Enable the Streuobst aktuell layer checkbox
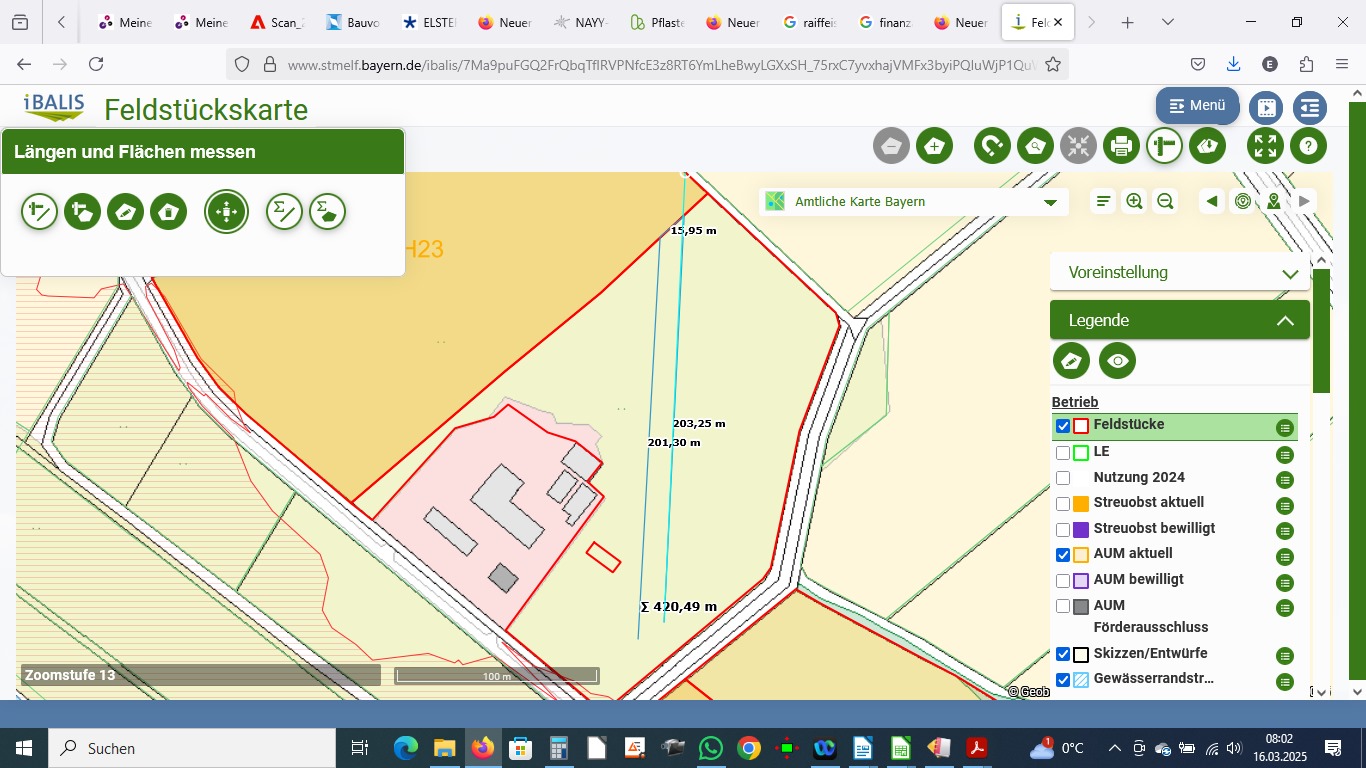Image resolution: width=1366 pixels, height=768 pixels. [x=1063, y=504]
